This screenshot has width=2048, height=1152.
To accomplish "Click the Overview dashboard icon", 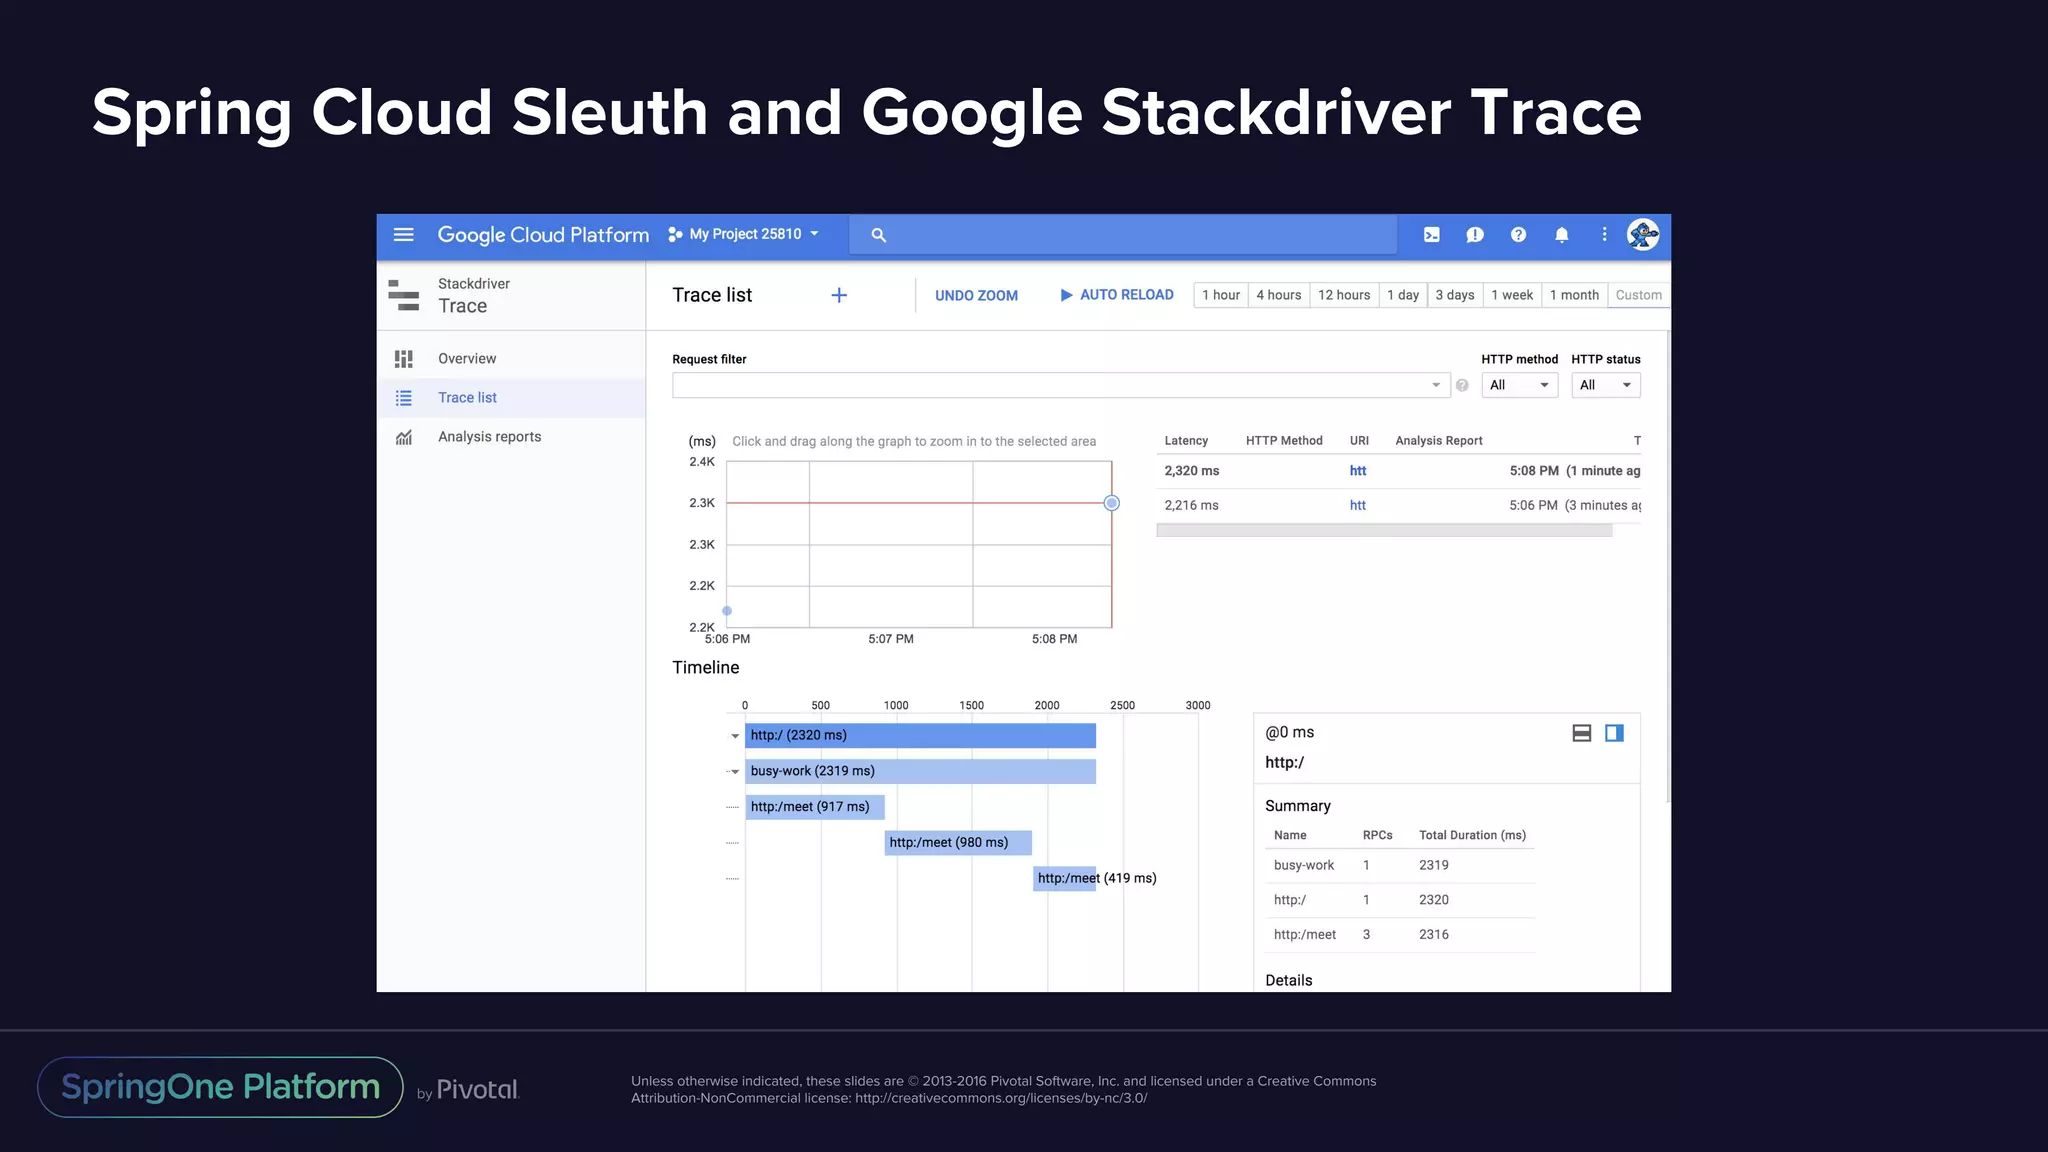I will click(404, 358).
